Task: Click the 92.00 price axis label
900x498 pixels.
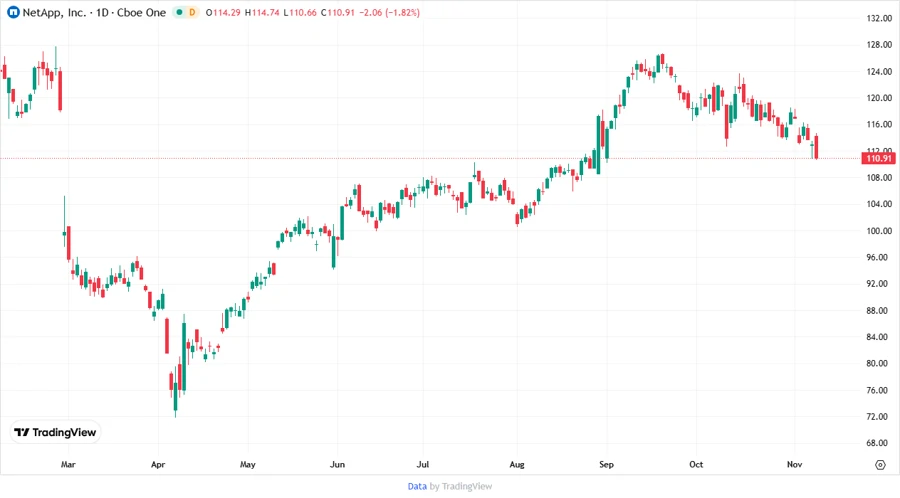Action: tap(879, 284)
